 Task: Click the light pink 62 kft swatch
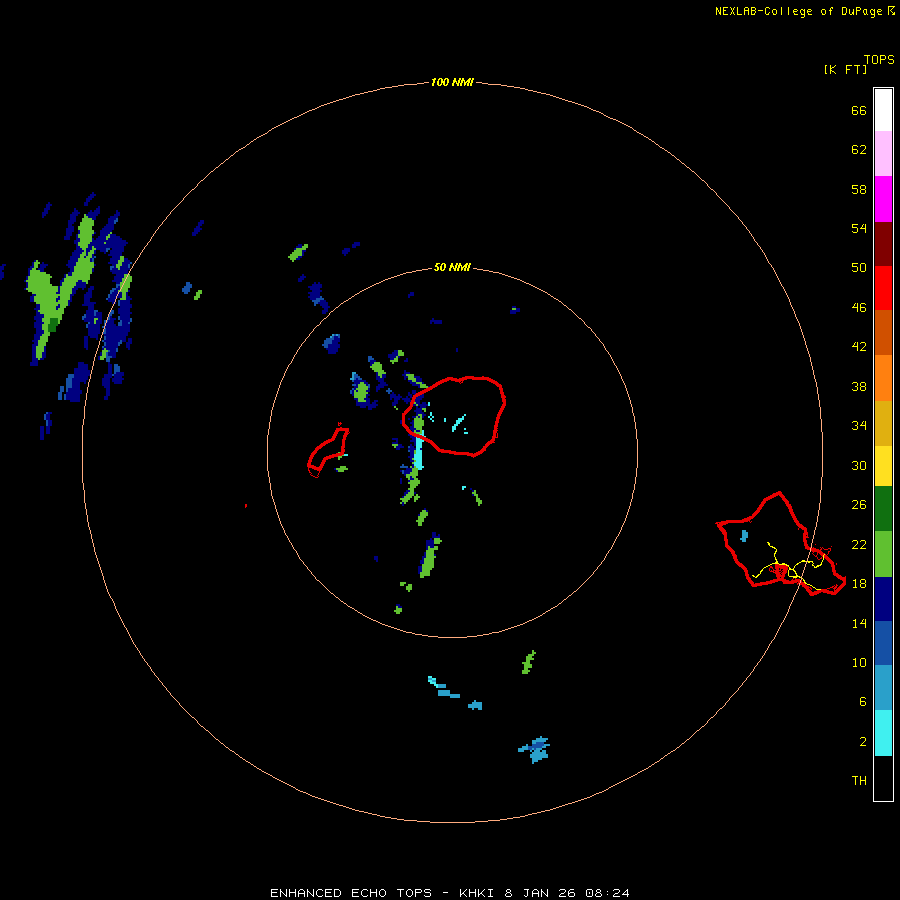(x=883, y=154)
